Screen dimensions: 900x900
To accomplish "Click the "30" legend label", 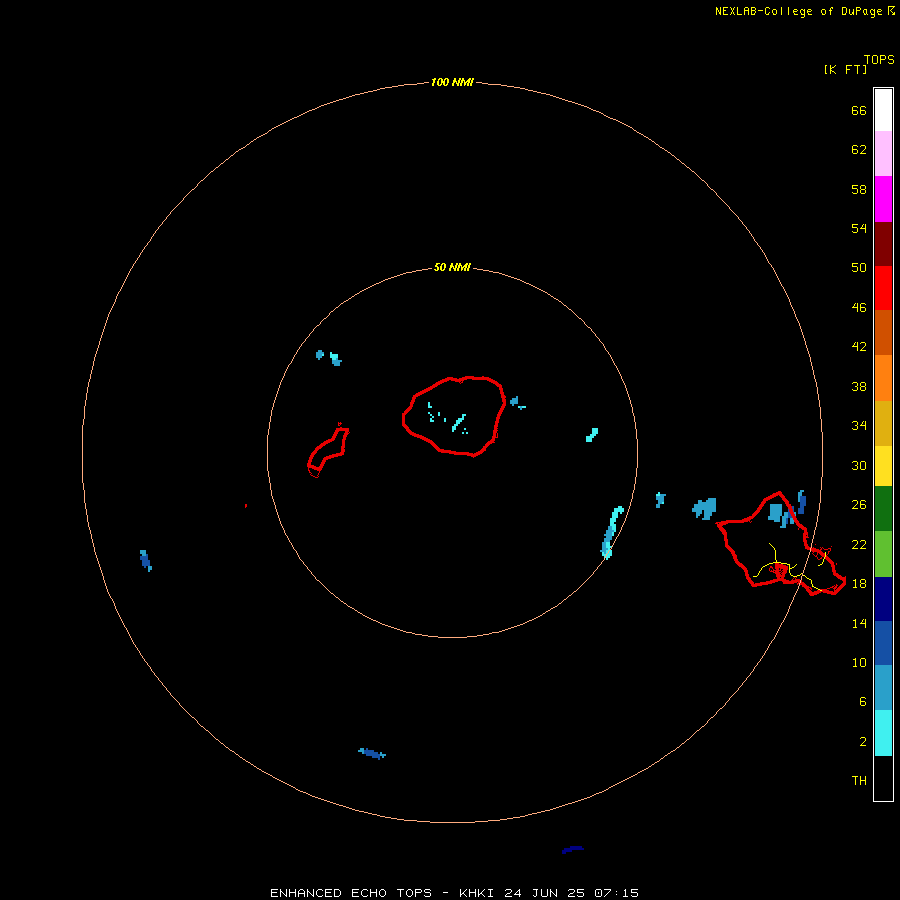I will pos(859,465).
